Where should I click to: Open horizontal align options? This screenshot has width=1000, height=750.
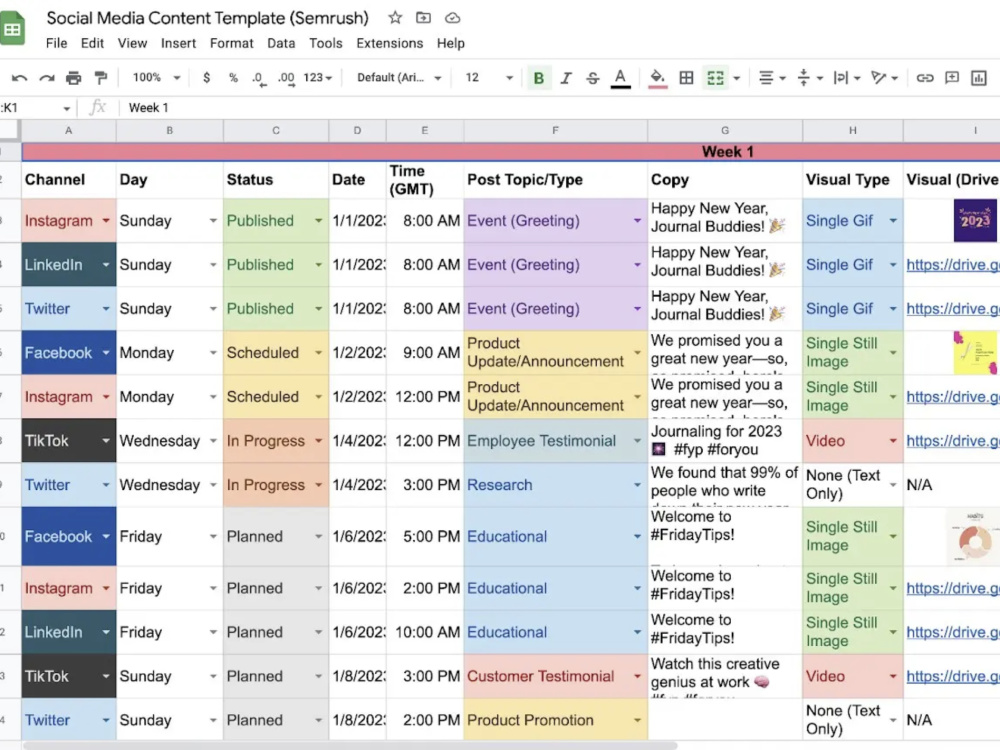(x=772, y=78)
